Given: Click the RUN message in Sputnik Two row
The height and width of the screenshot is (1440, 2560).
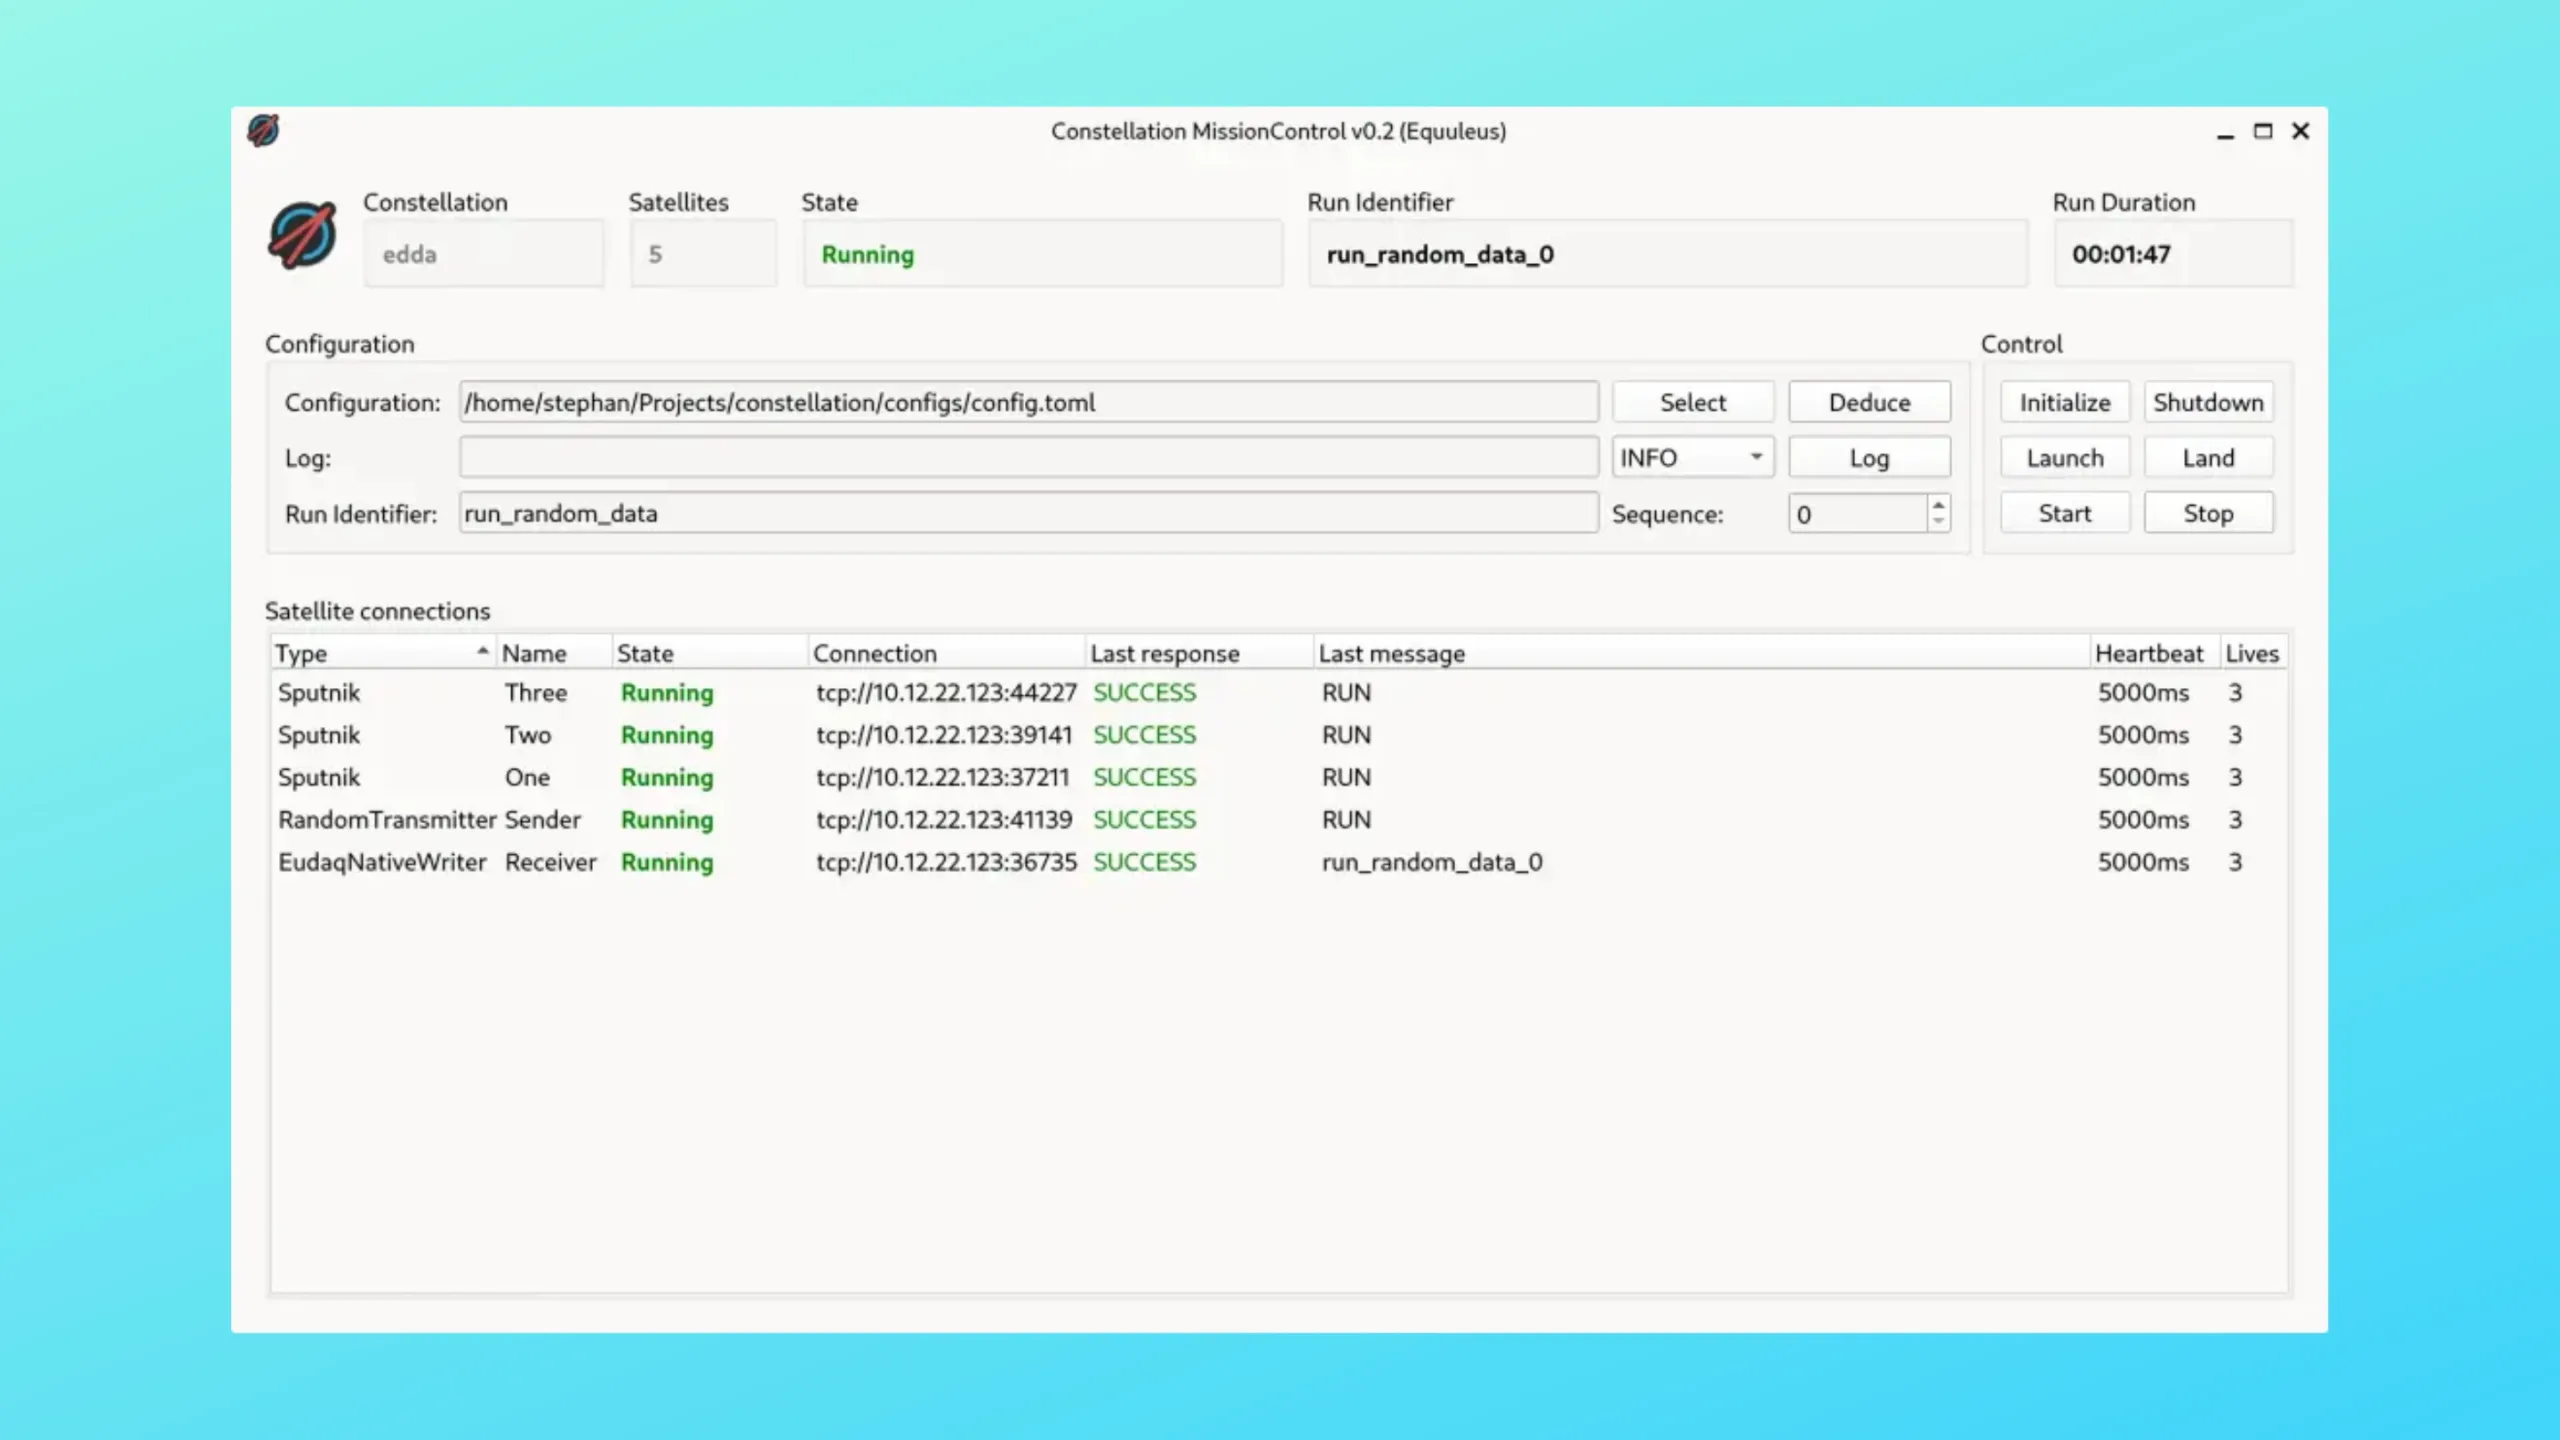Looking at the screenshot, I should (1346, 735).
